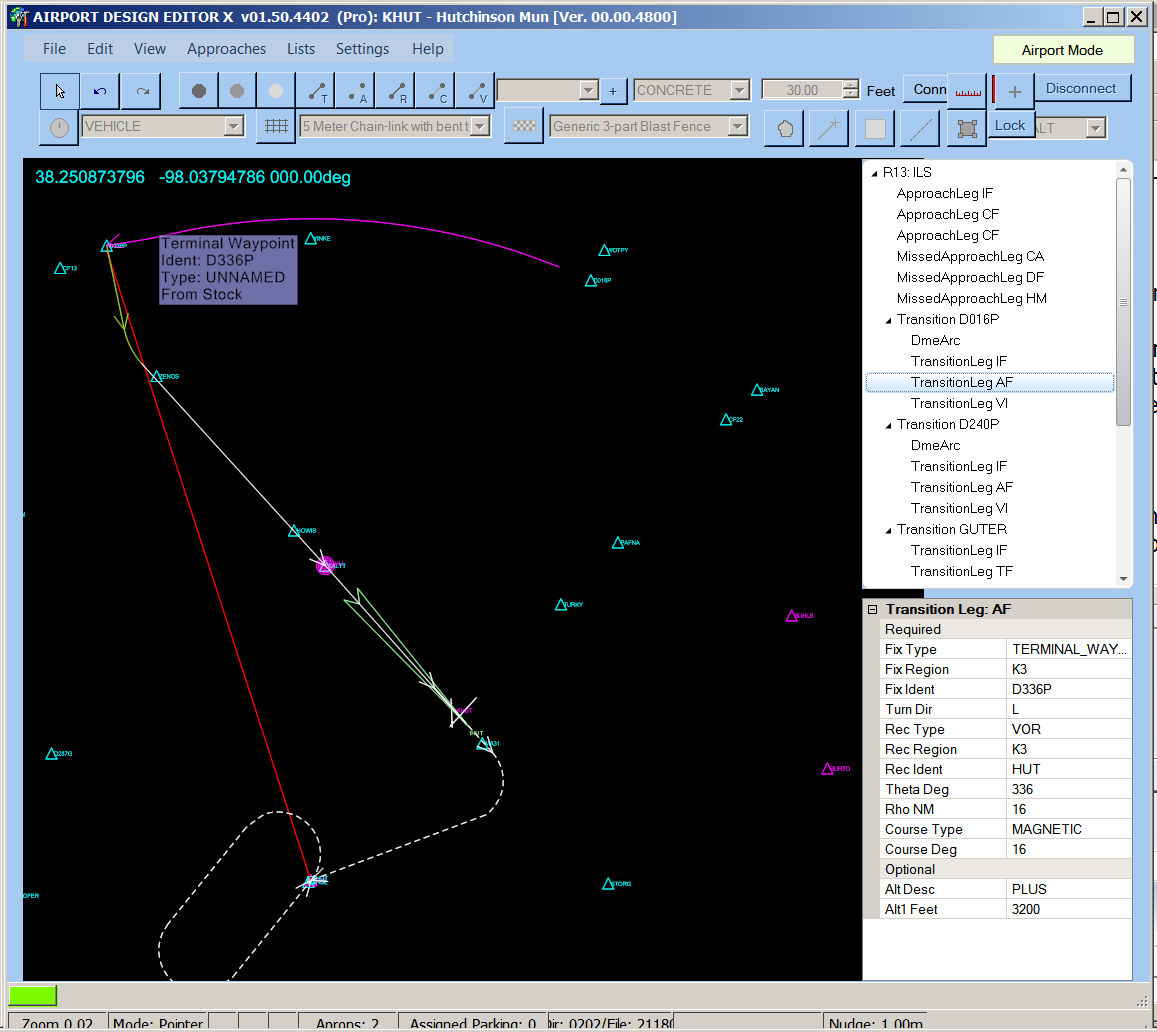1157x1032 pixels.
Task: Collapse the Transition Leg: AF property section
Action: 873,609
